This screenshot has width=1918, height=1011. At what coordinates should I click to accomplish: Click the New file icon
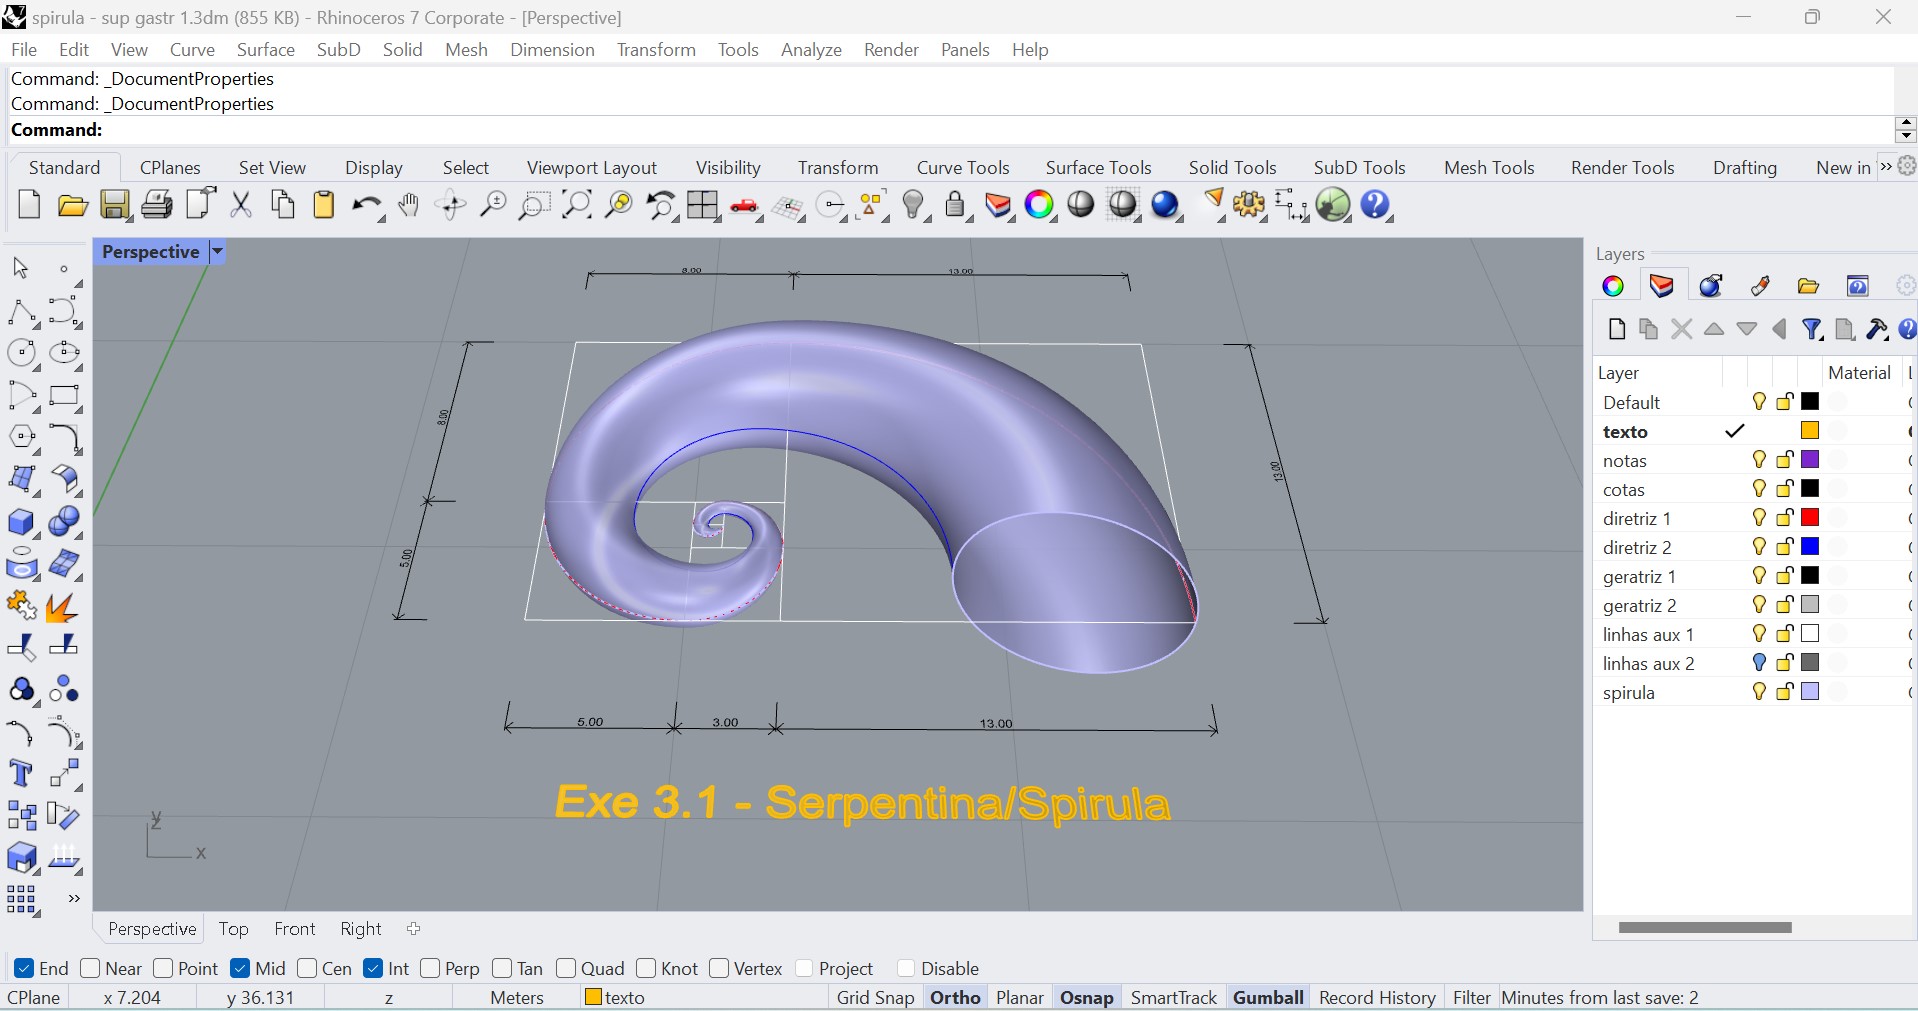pyautogui.click(x=29, y=205)
